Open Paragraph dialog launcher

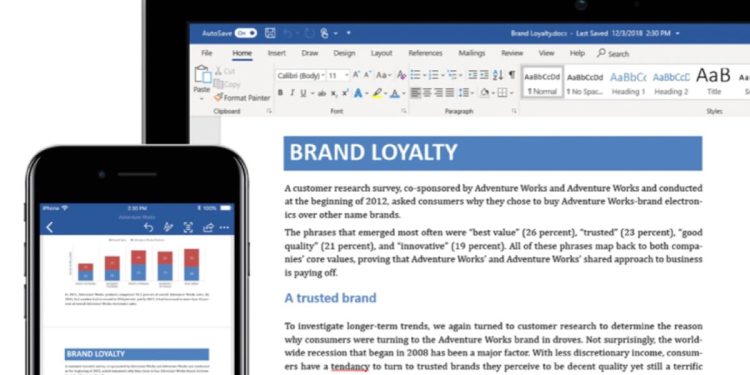514,111
